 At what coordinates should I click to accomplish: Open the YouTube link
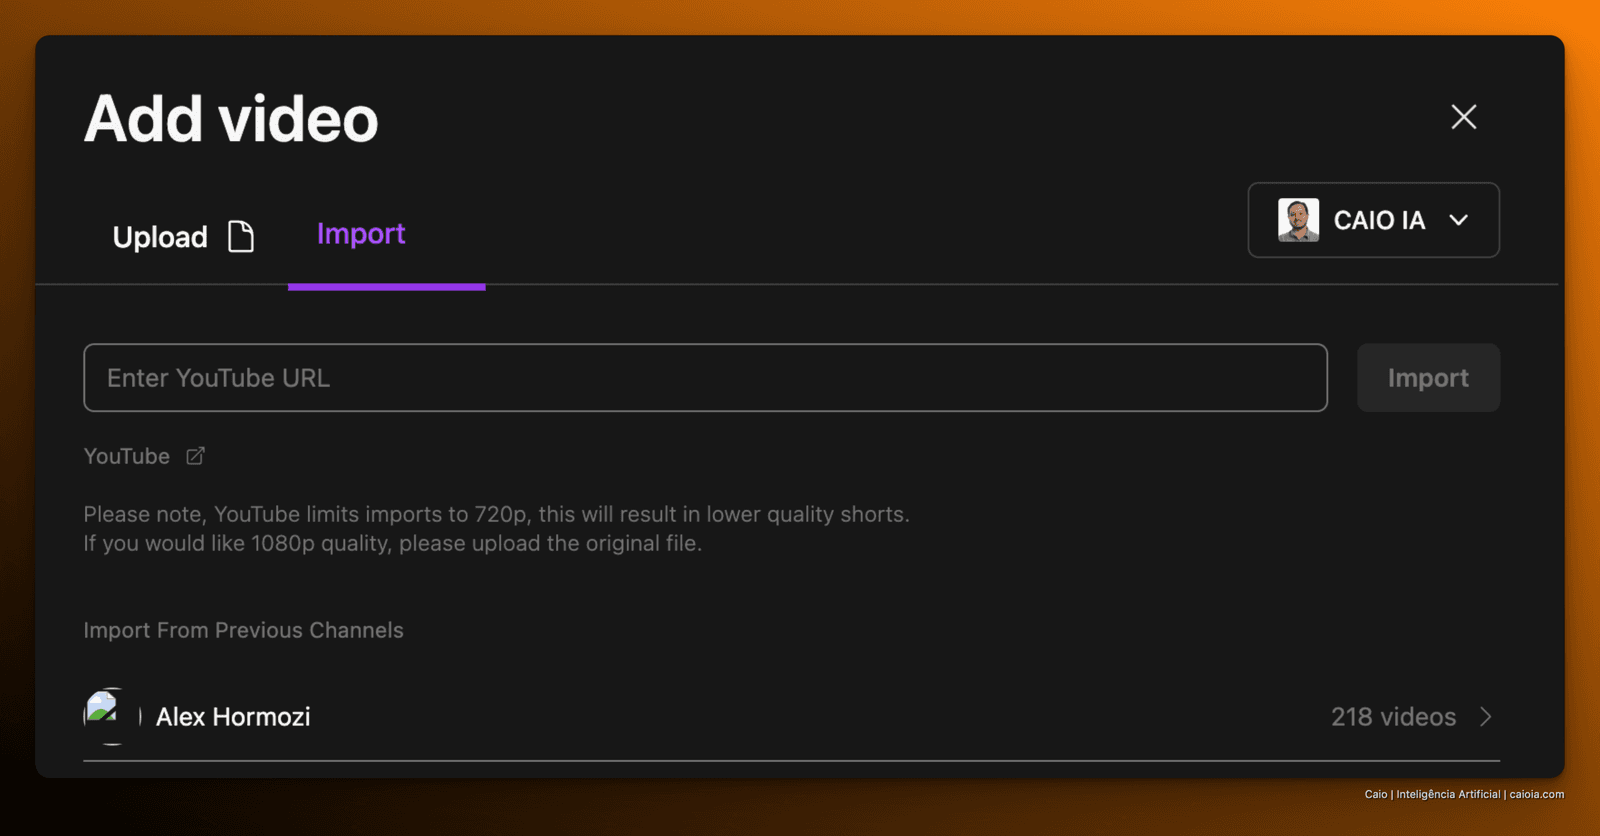(127, 456)
